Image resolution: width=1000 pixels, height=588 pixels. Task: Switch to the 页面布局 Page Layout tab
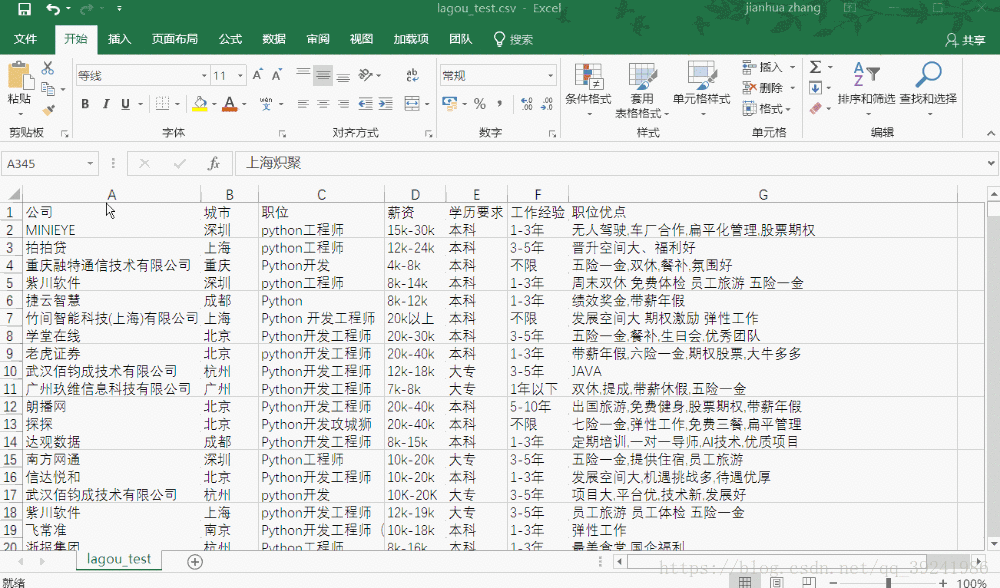coord(175,40)
